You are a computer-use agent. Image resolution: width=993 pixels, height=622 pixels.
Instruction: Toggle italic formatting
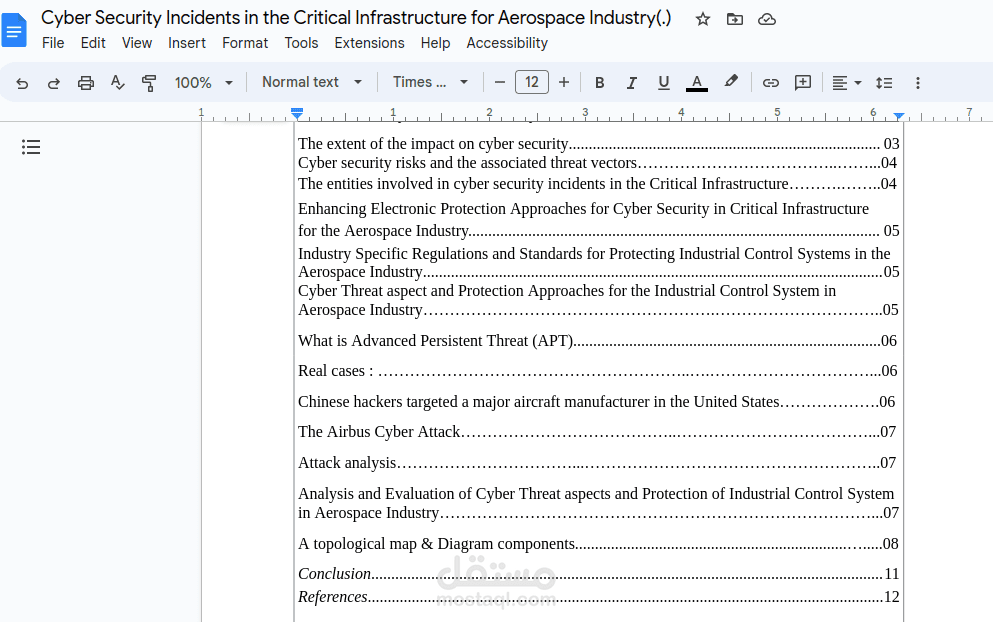[x=631, y=83]
